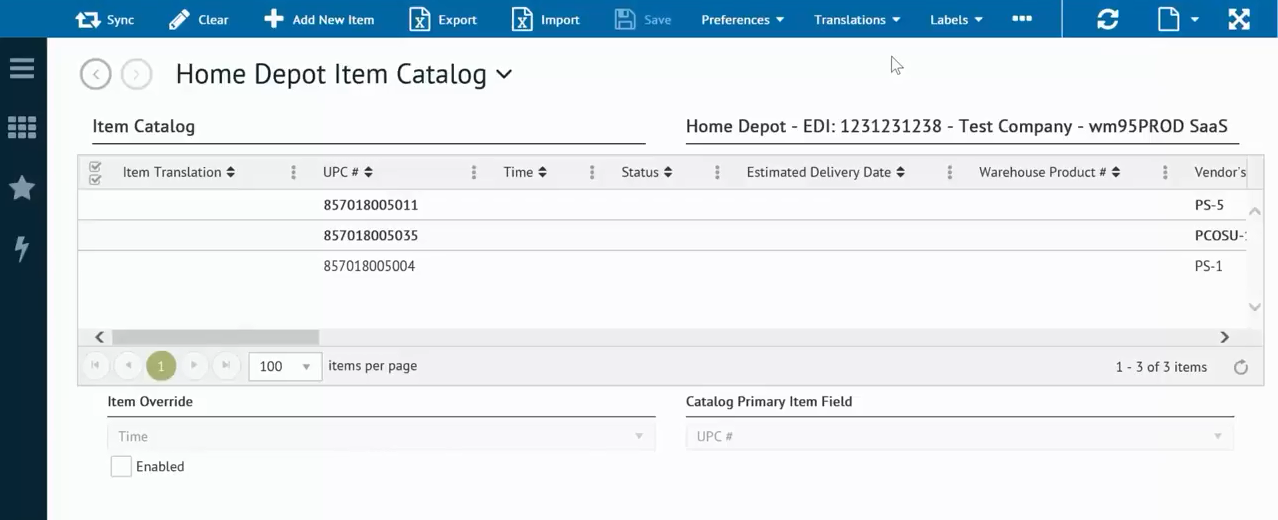Click the horizontal scrollbar thumb

tap(215, 337)
